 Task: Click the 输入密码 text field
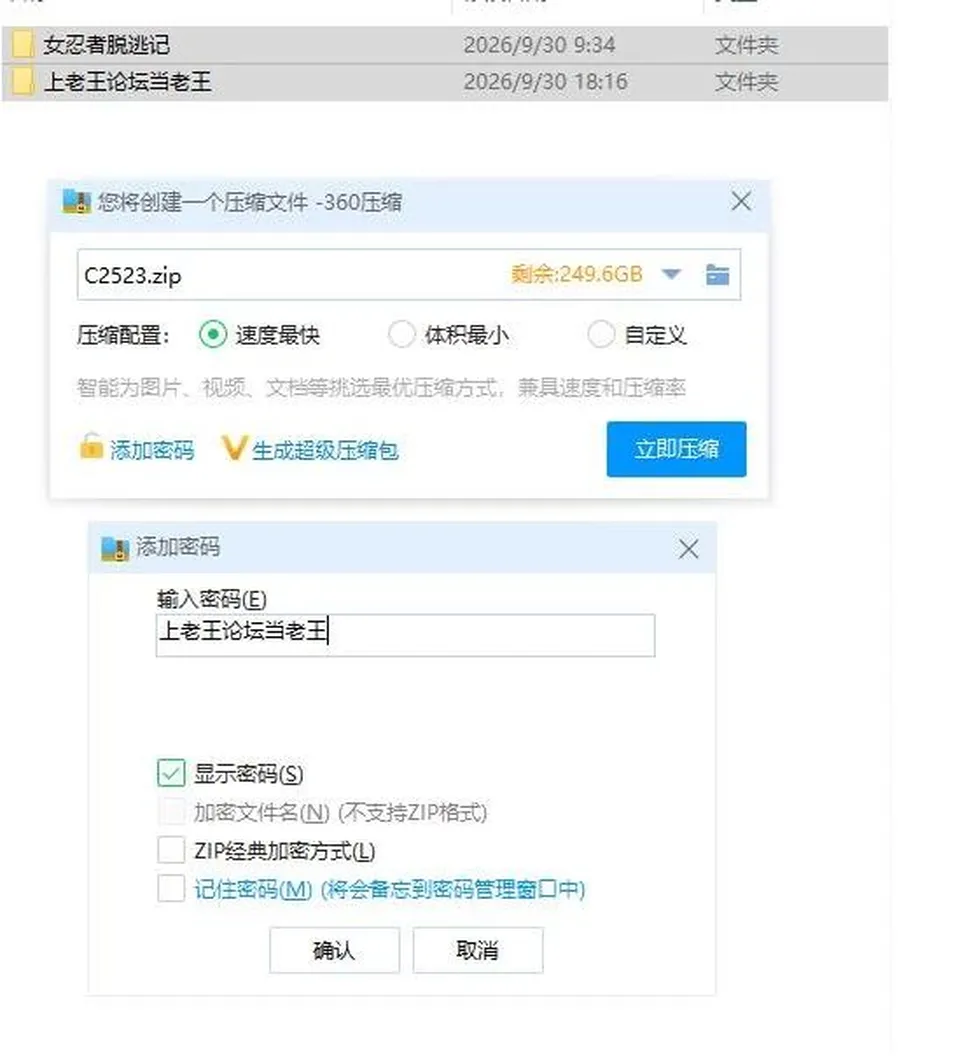(405, 634)
